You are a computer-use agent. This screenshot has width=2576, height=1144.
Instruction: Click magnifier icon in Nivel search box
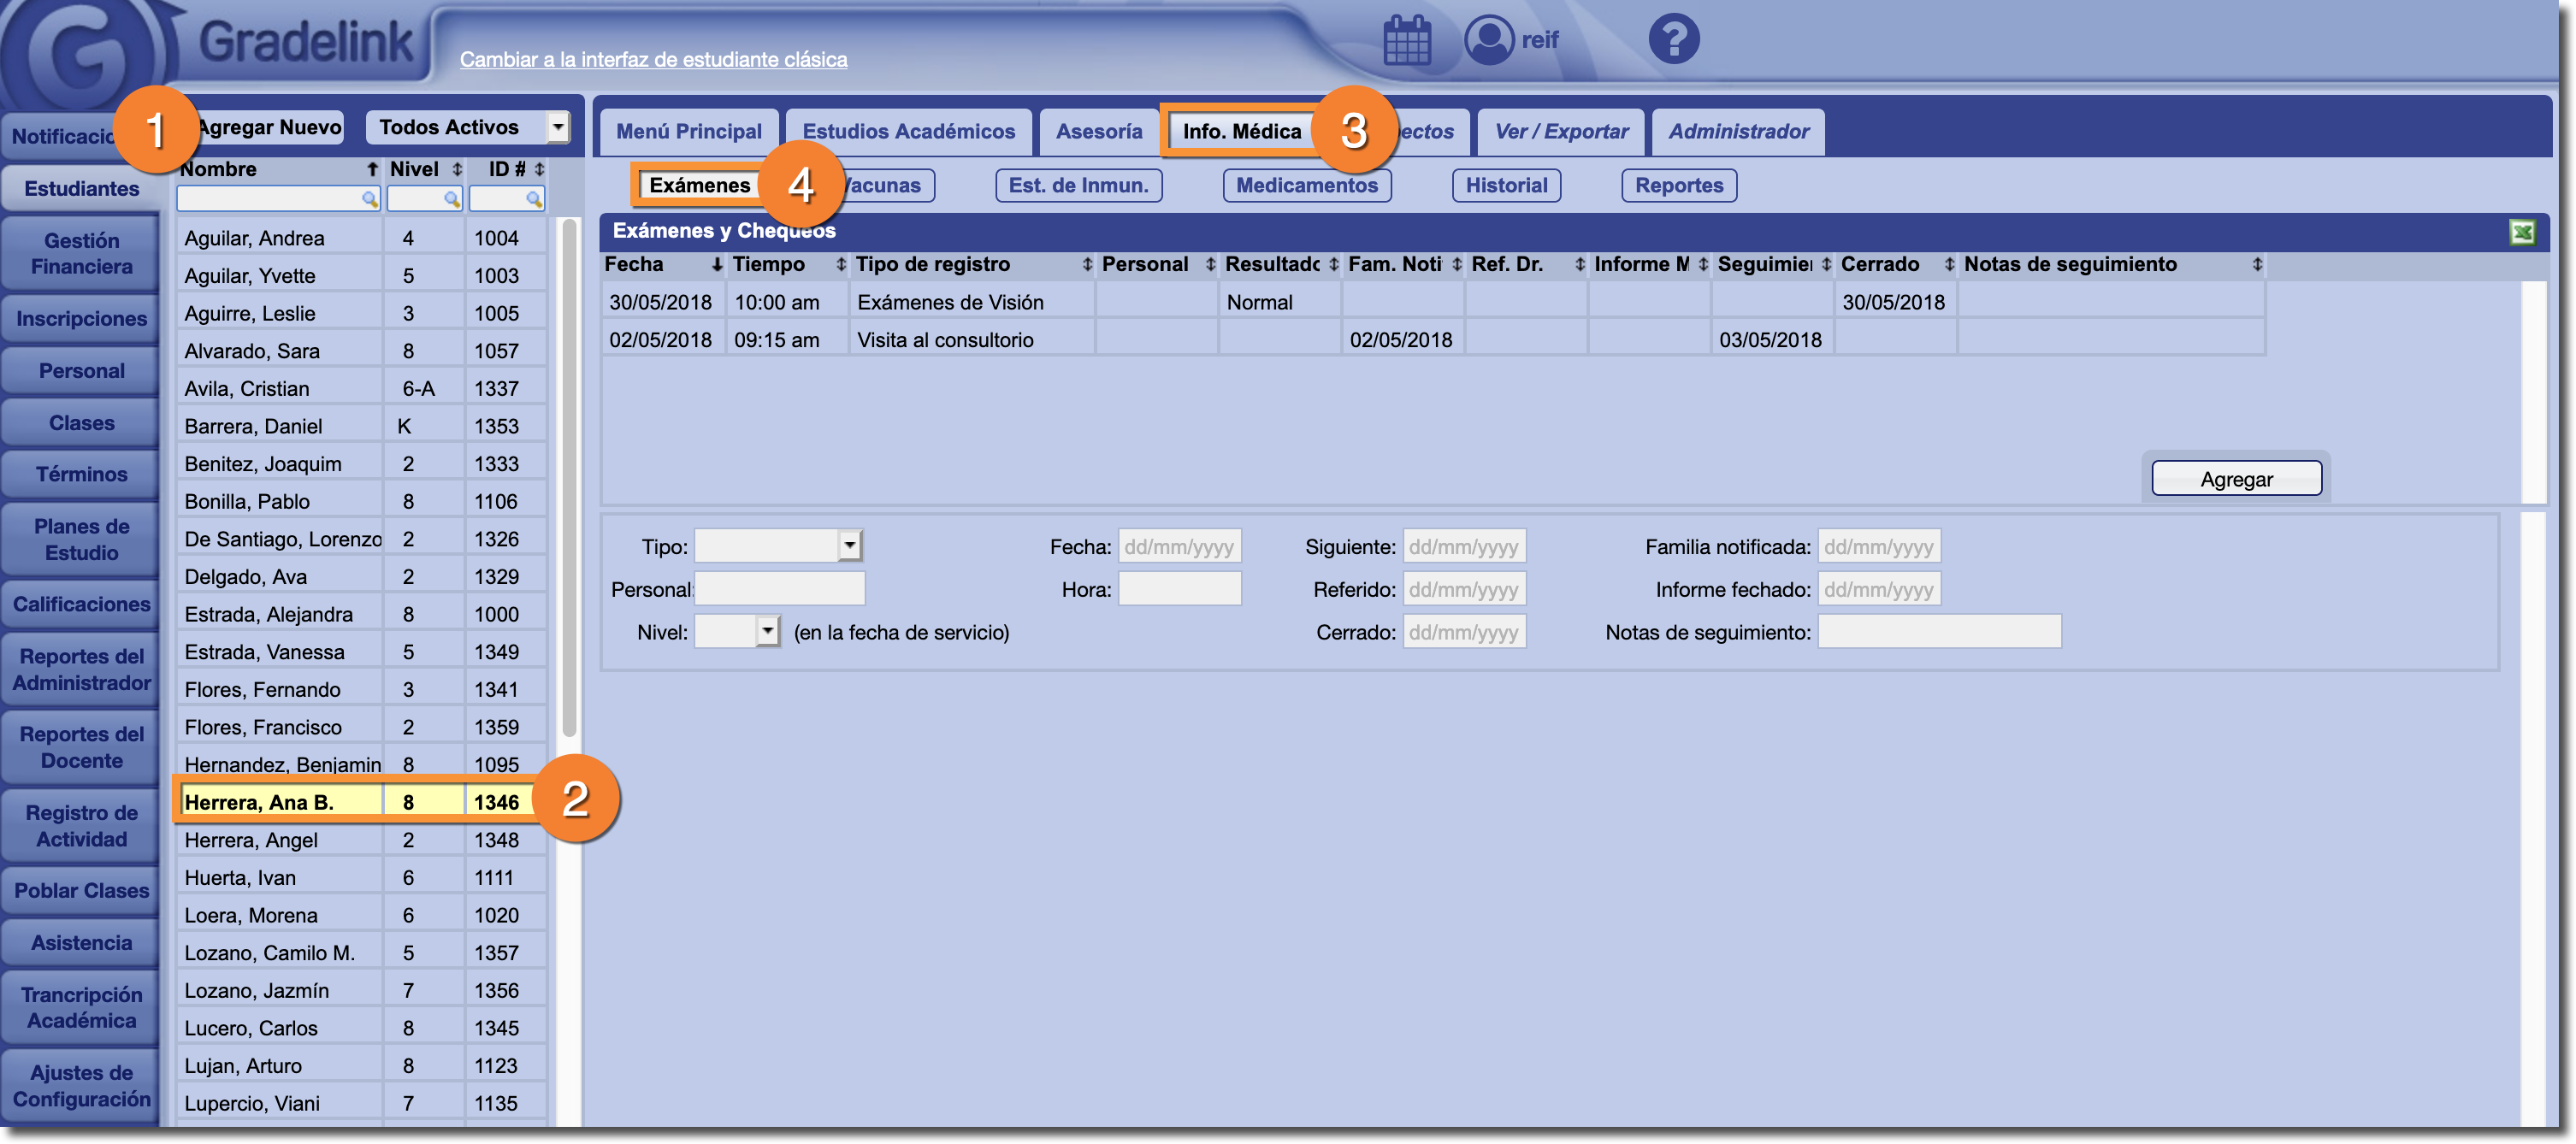451,199
